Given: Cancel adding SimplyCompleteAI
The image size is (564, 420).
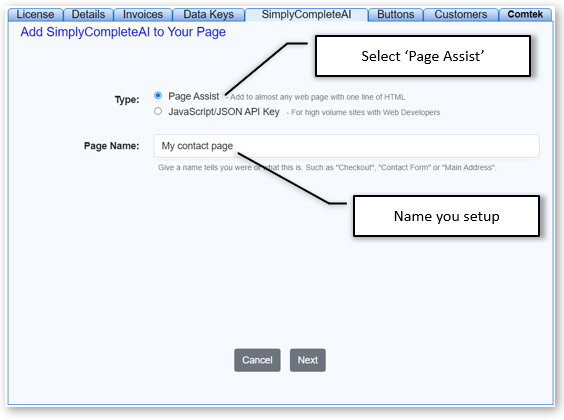Looking at the screenshot, I should (x=257, y=360).
